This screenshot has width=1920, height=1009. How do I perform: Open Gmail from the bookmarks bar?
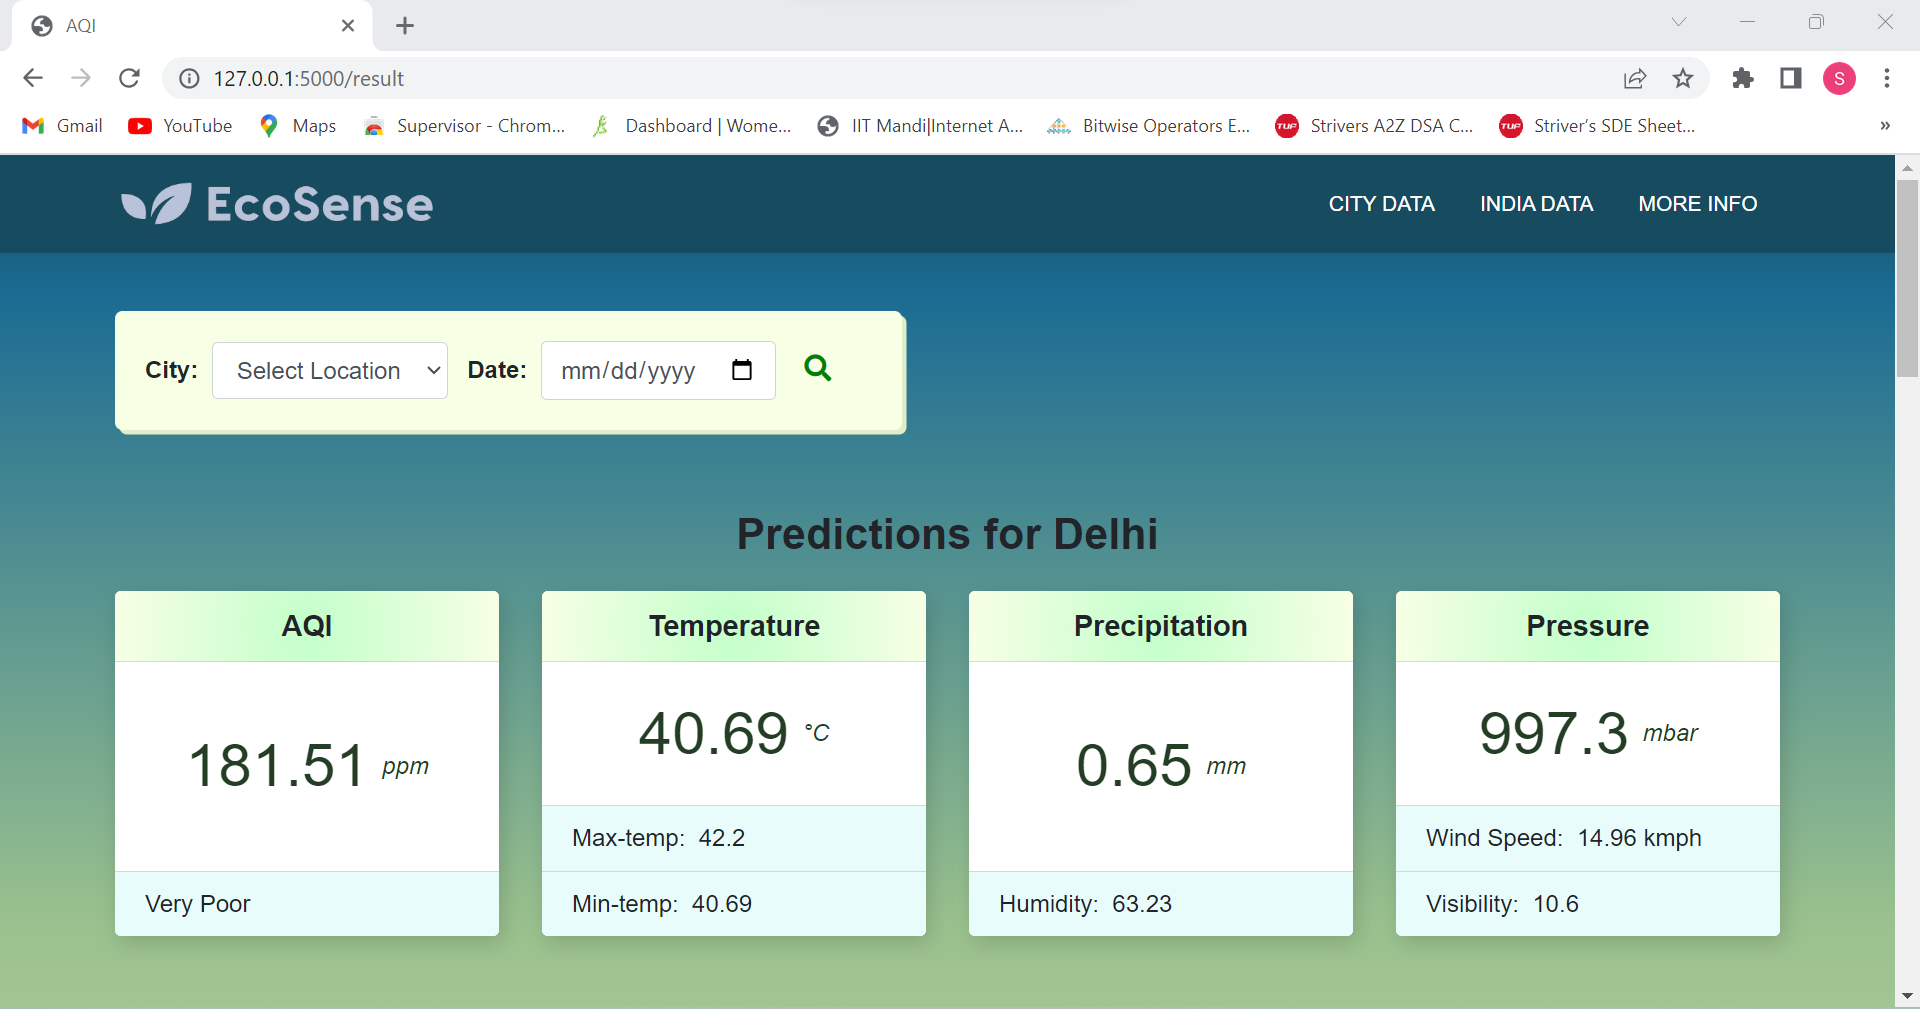[x=62, y=125]
